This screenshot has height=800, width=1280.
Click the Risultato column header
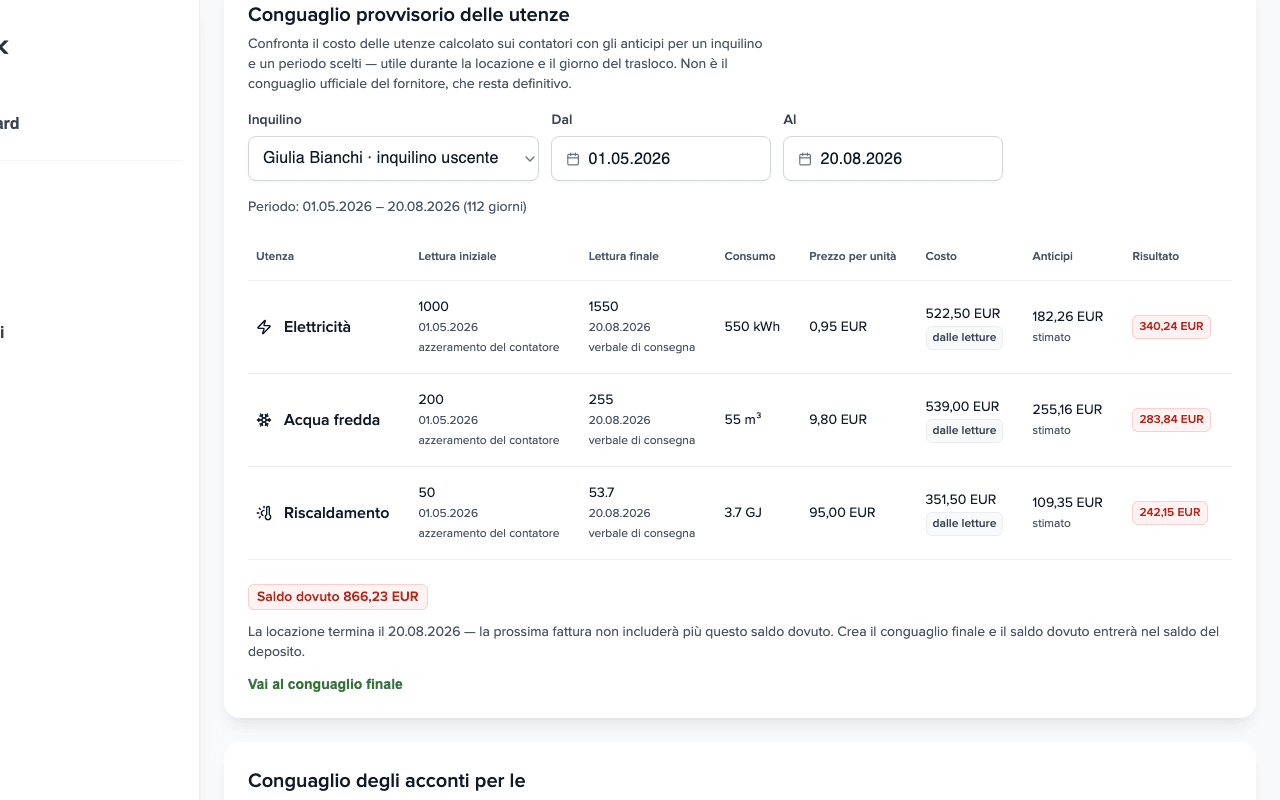tap(1155, 256)
